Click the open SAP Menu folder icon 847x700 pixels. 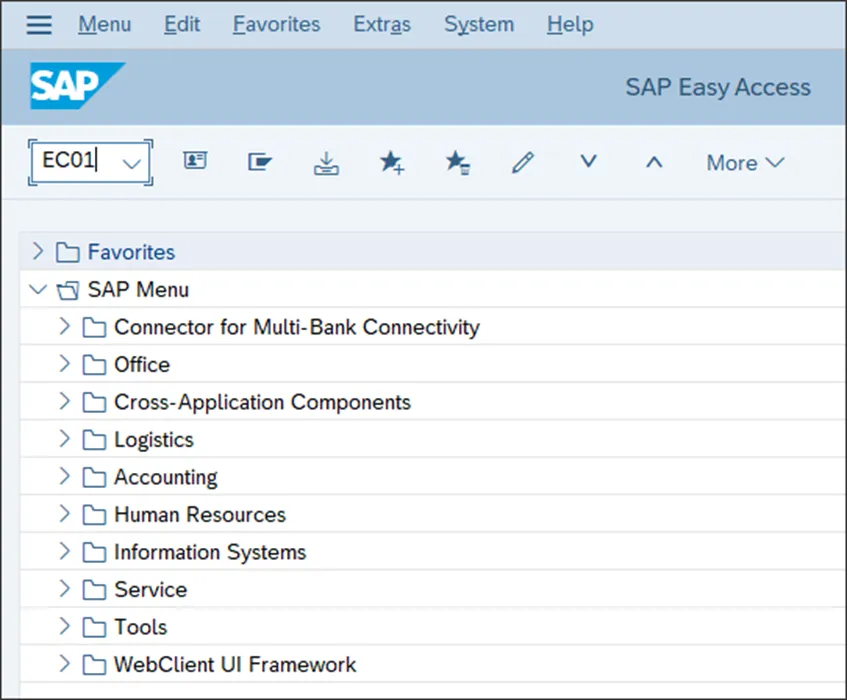coord(68,290)
